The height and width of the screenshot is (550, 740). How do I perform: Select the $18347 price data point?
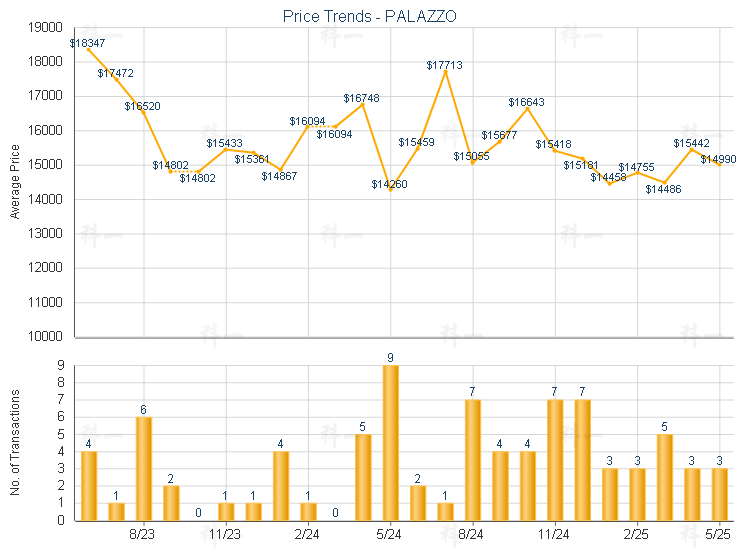tap(88, 44)
